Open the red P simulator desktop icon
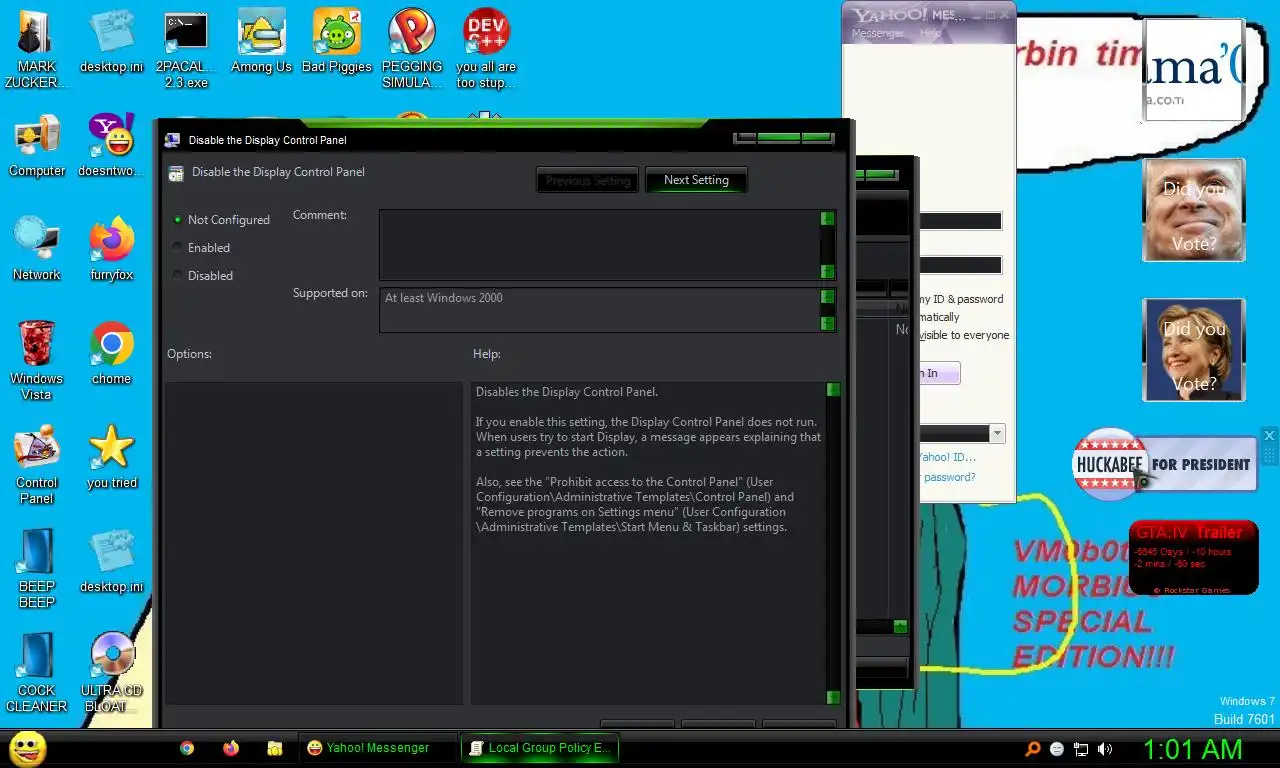 412,48
